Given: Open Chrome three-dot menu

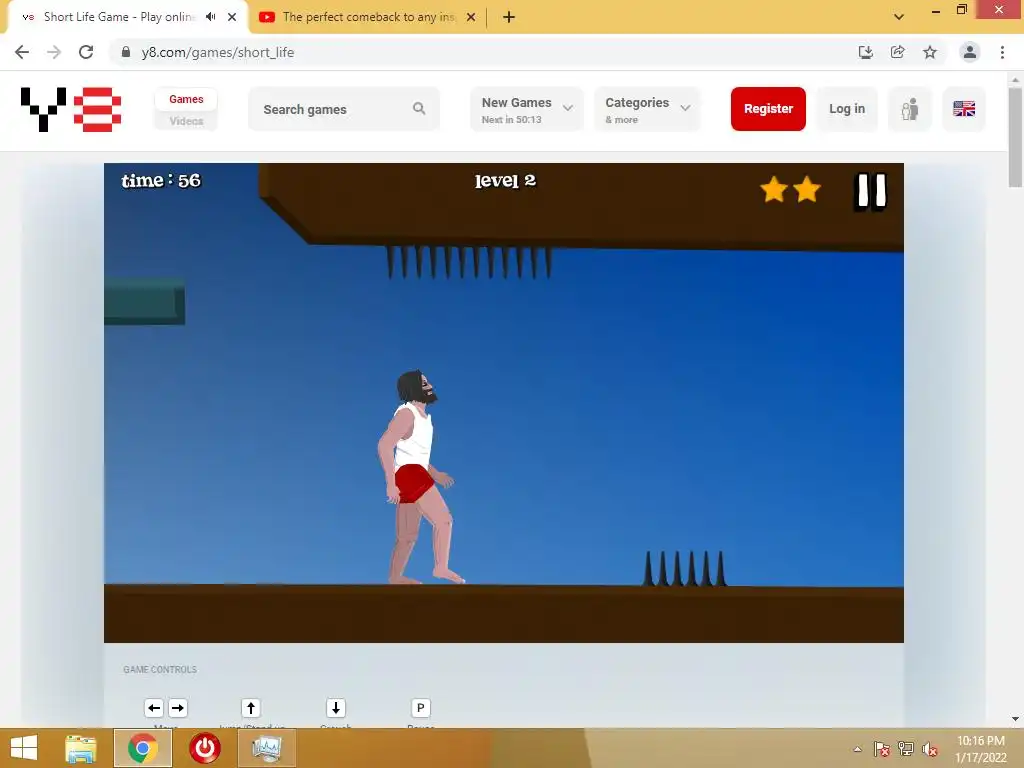Looking at the screenshot, I should (x=1002, y=52).
